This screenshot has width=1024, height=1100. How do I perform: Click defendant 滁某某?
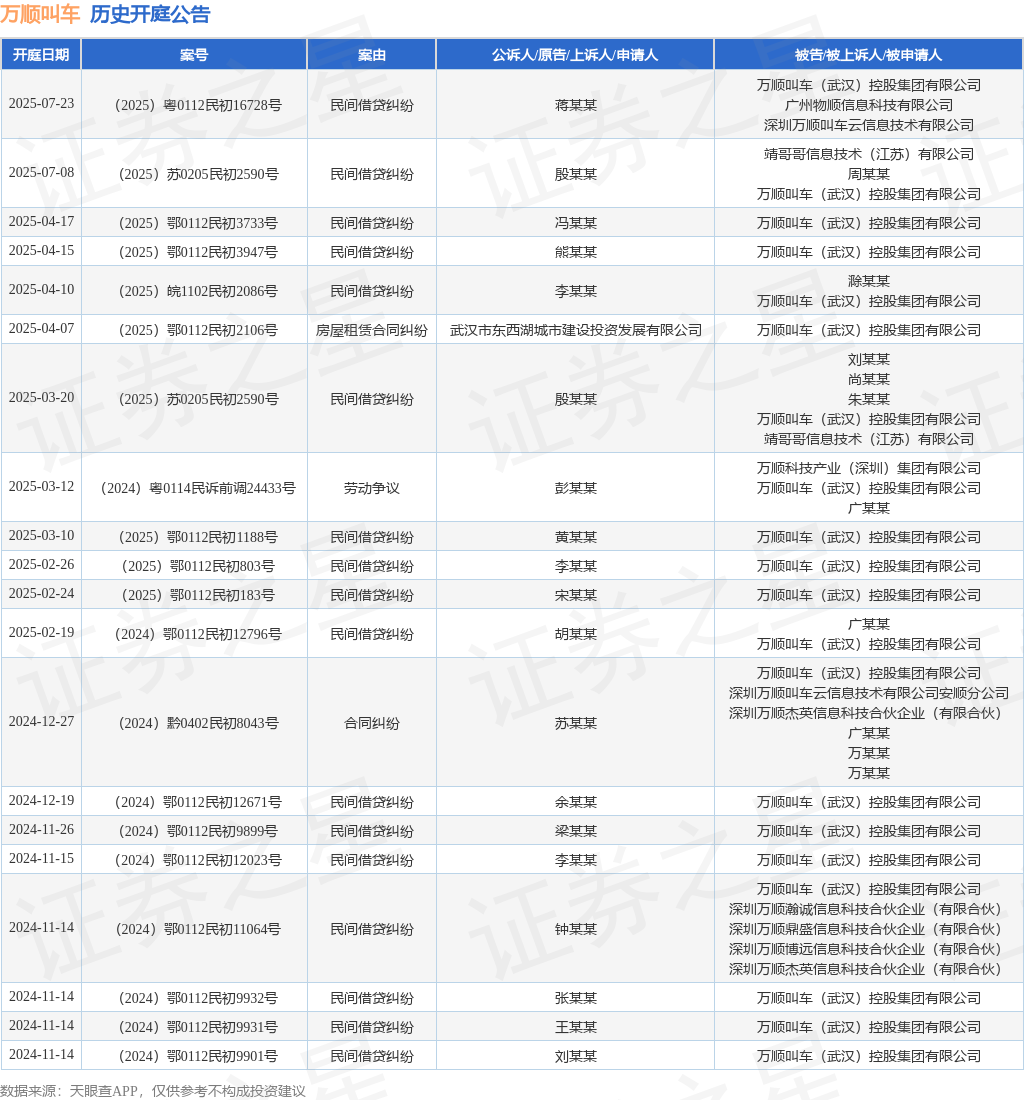point(869,281)
